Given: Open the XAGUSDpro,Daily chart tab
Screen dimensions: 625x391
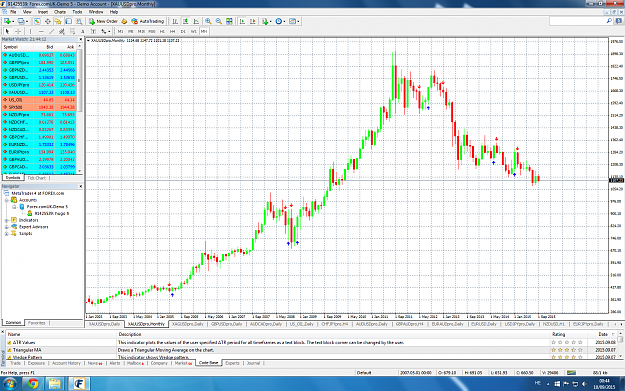Looking at the screenshot, I should coord(187,324).
